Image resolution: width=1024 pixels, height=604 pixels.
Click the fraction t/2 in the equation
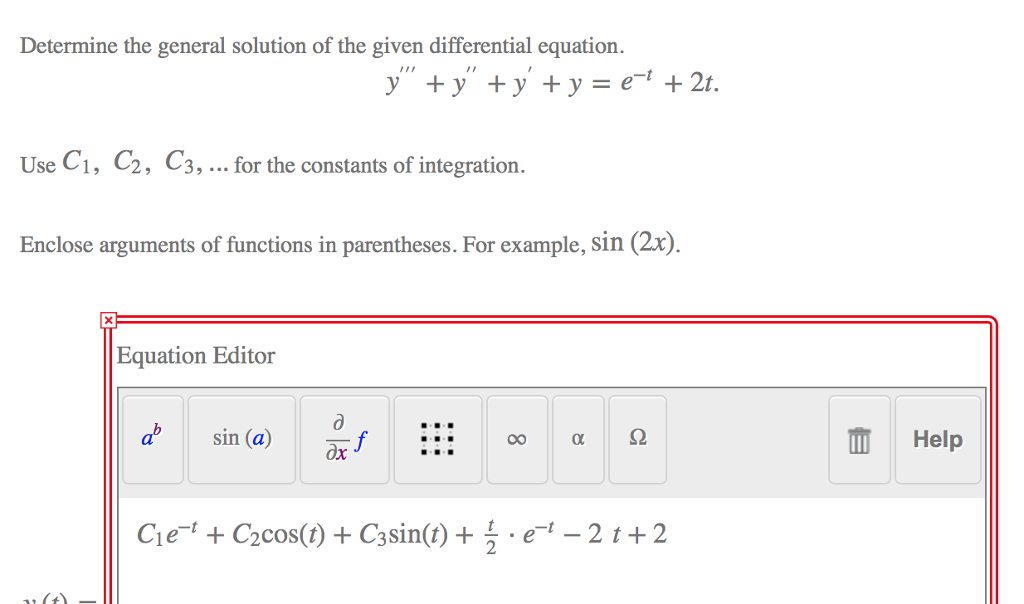point(490,535)
